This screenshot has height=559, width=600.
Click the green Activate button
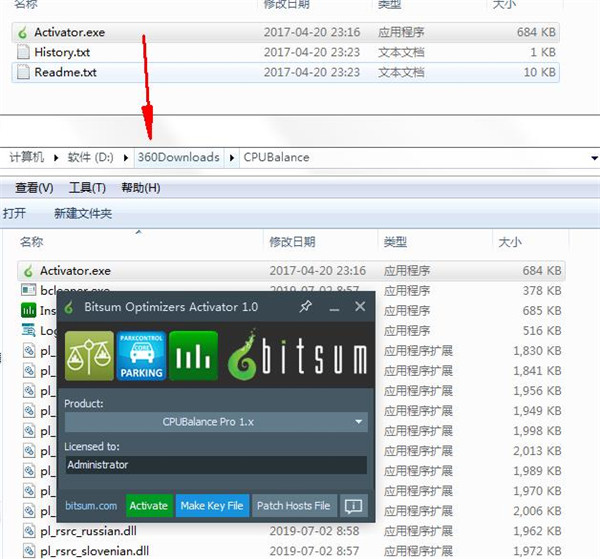click(x=149, y=506)
